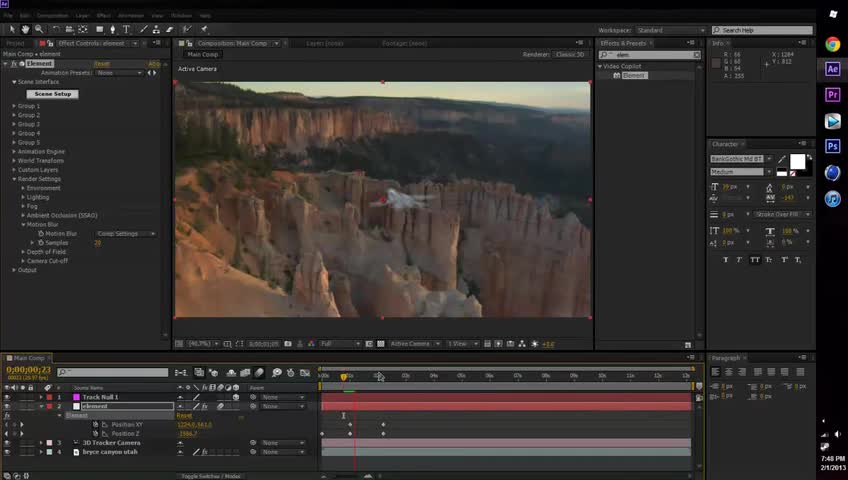Toggle visibility of 3D Tracker Camera layer
Viewport: 848px width, 480px height.
point(6,443)
